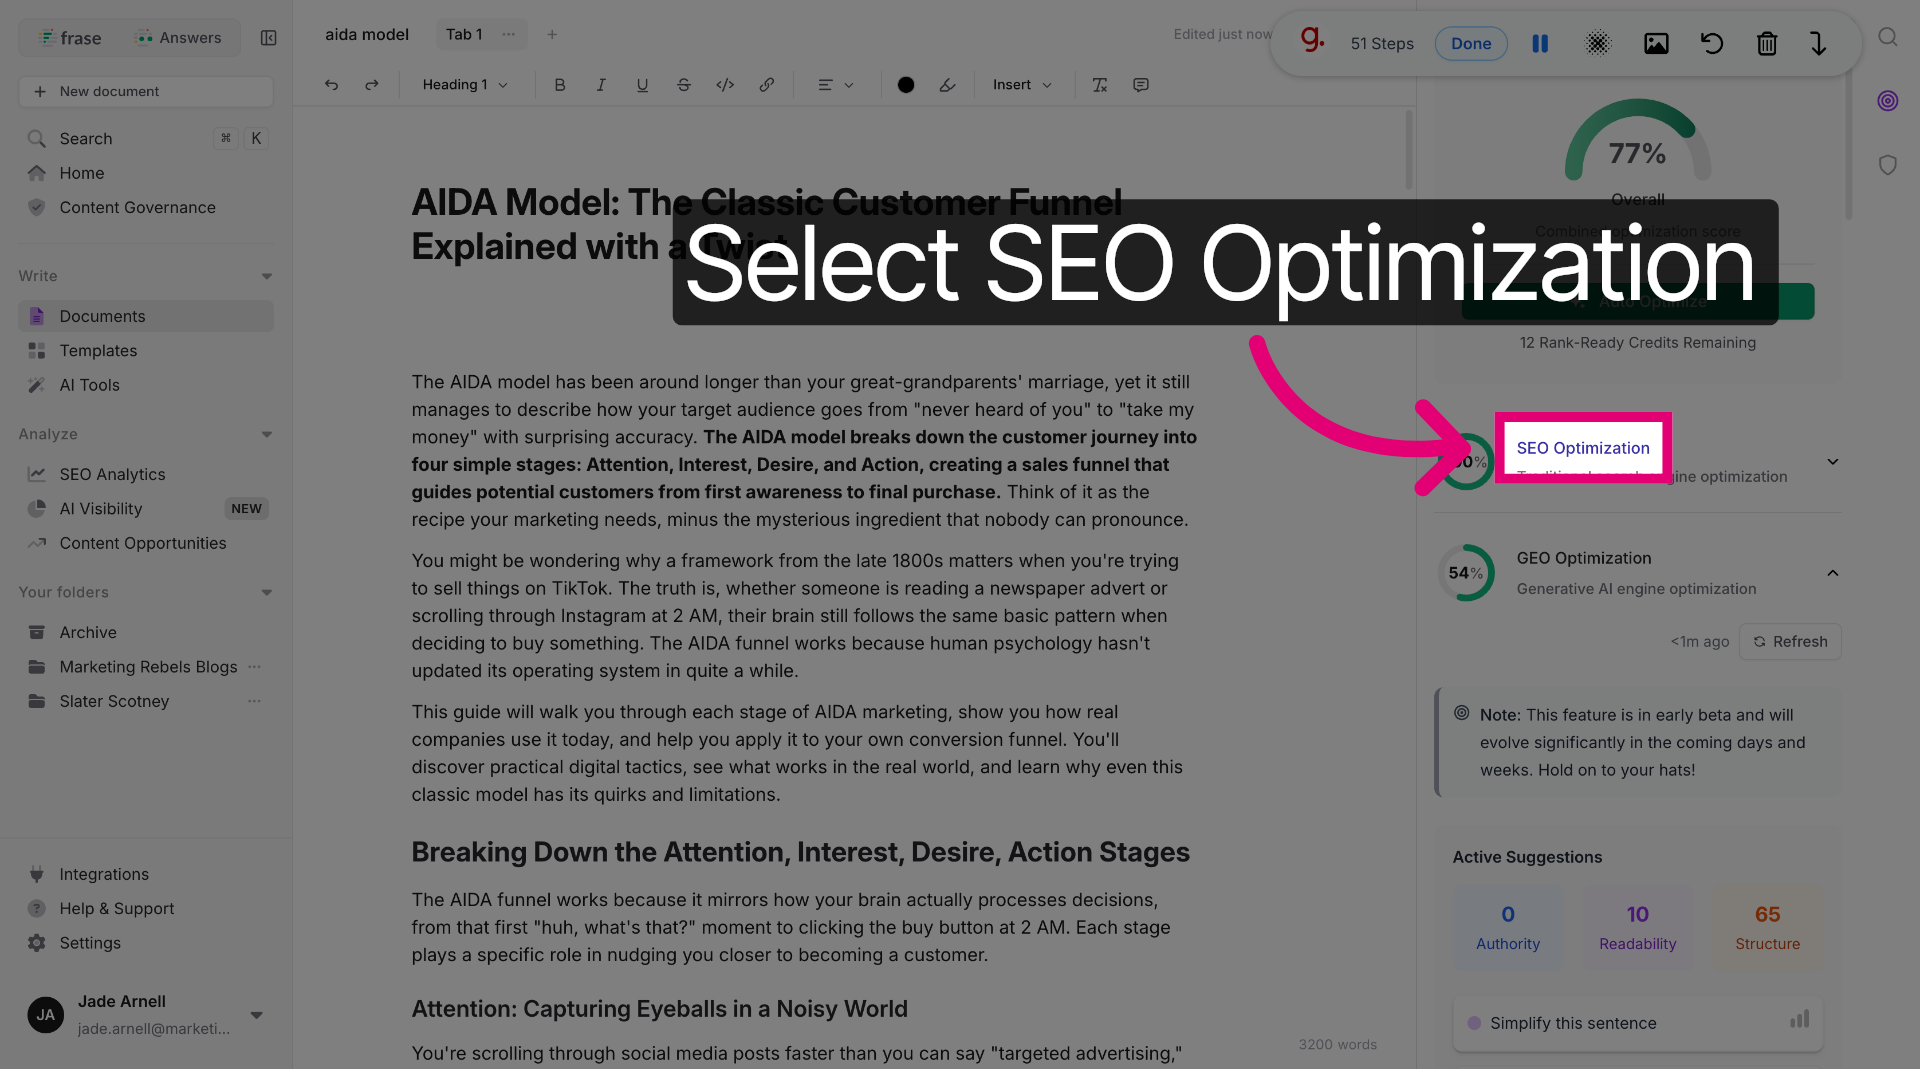The height and width of the screenshot is (1069, 1920).
Task: Delete capture with trash icon
Action: point(1767,43)
